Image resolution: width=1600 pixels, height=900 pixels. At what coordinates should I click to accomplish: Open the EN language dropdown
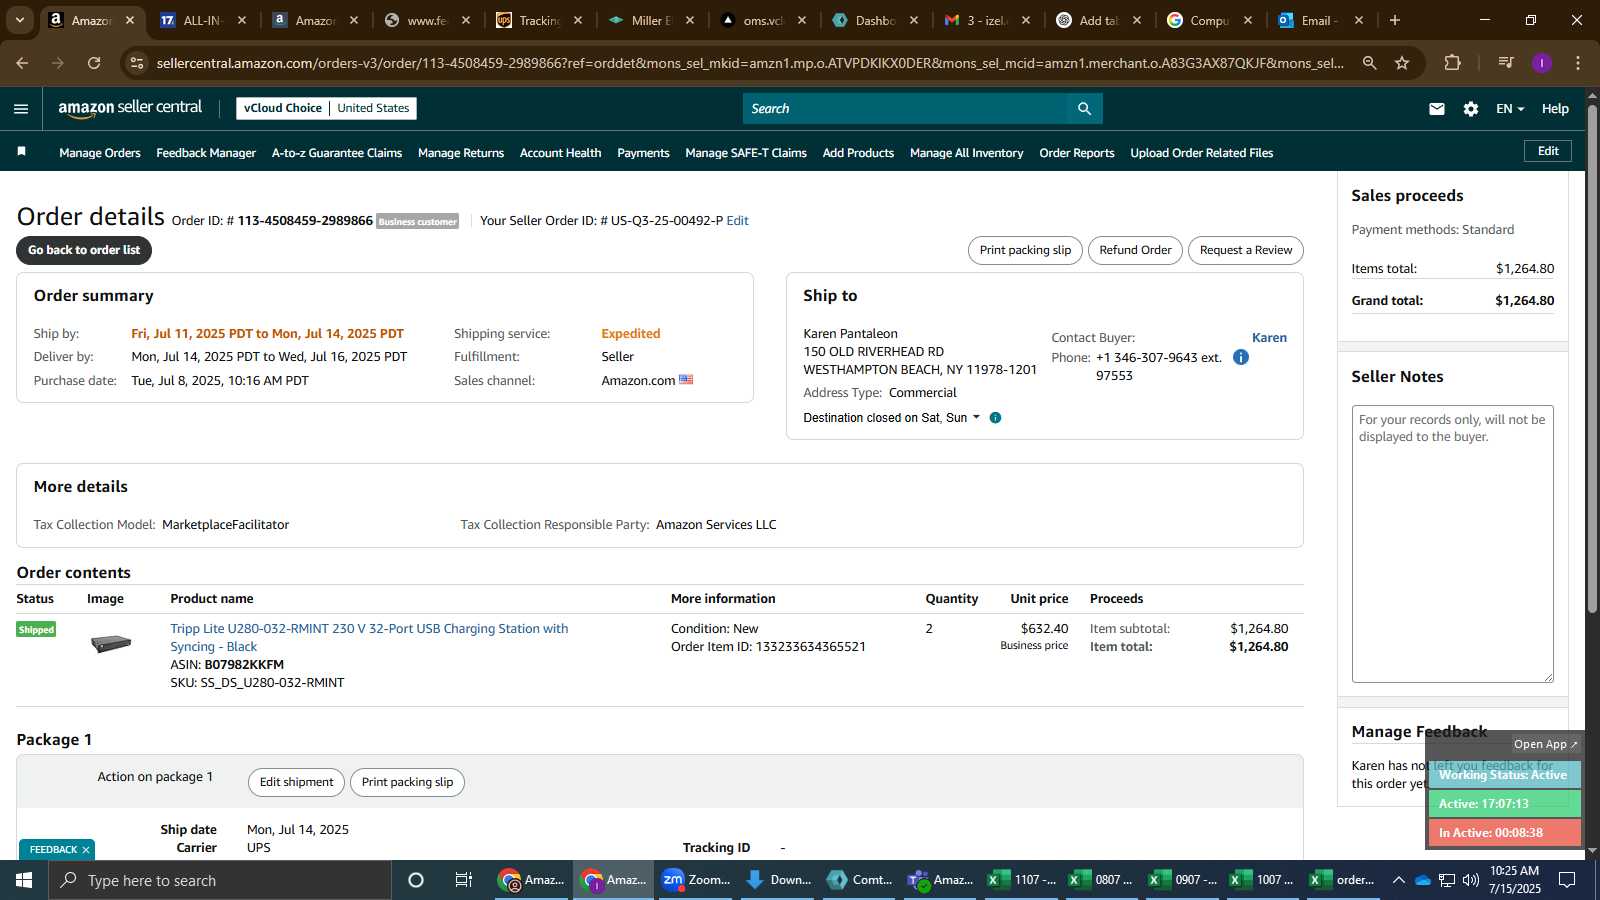tap(1510, 109)
